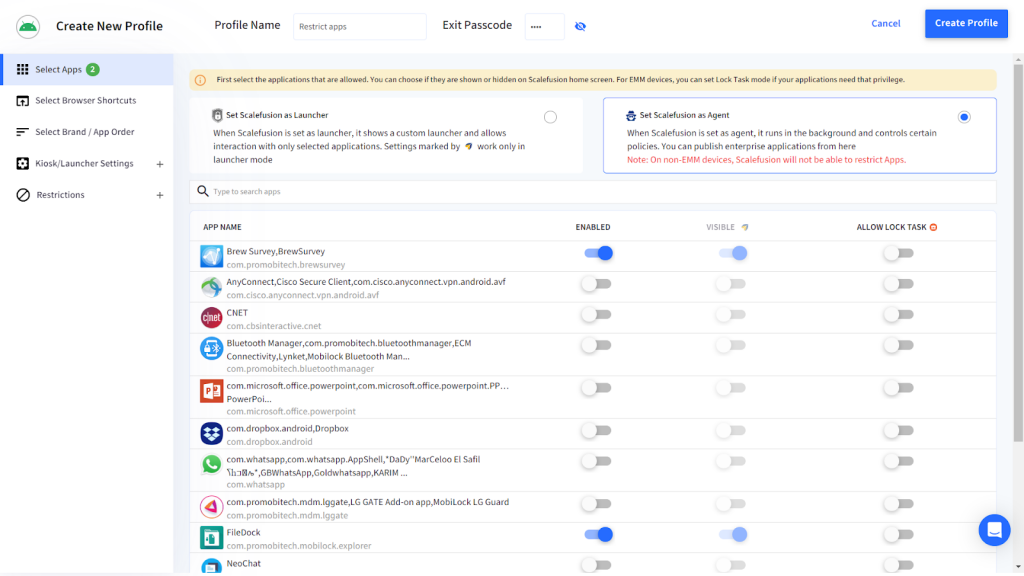1024x576 pixels.
Task: Open the Restrictions section
Action: coord(87,195)
